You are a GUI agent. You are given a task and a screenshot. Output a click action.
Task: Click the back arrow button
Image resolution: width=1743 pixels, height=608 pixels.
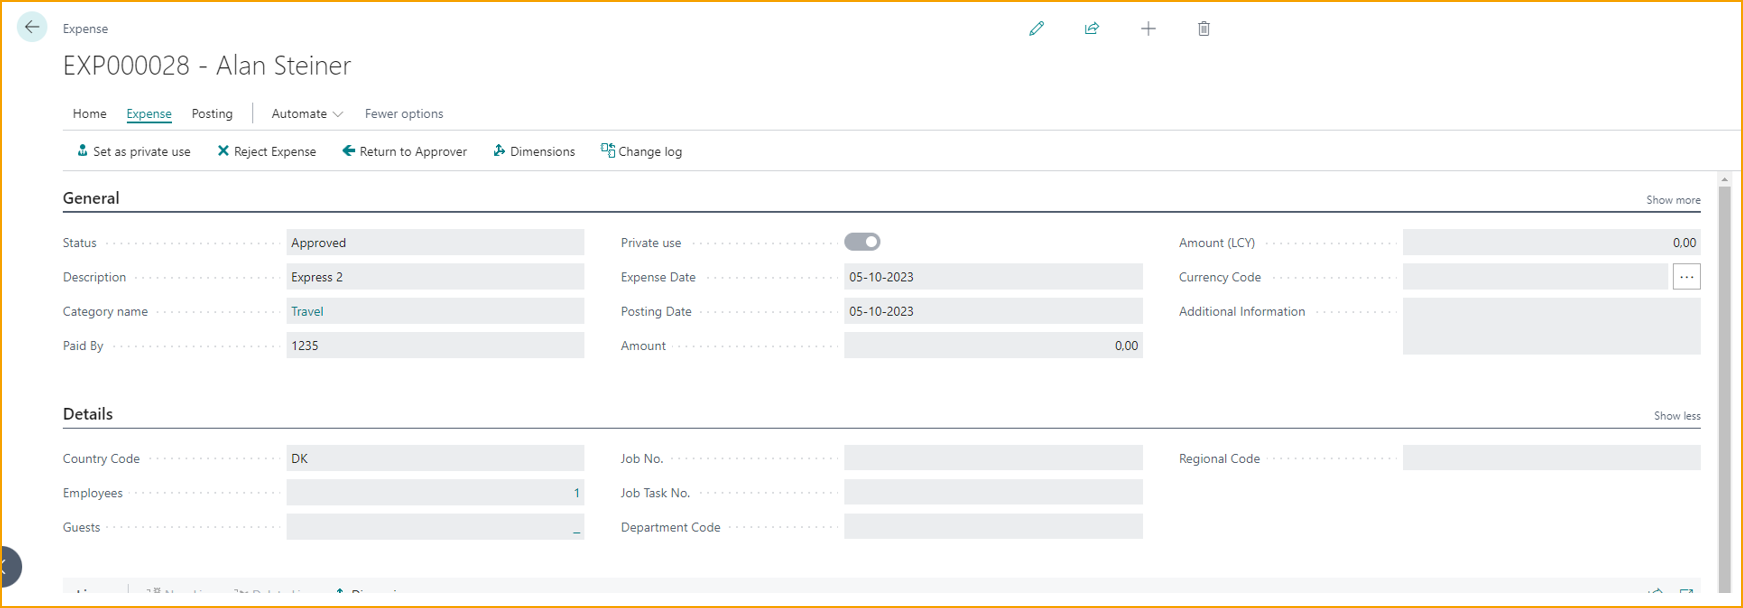pos(32,27)
